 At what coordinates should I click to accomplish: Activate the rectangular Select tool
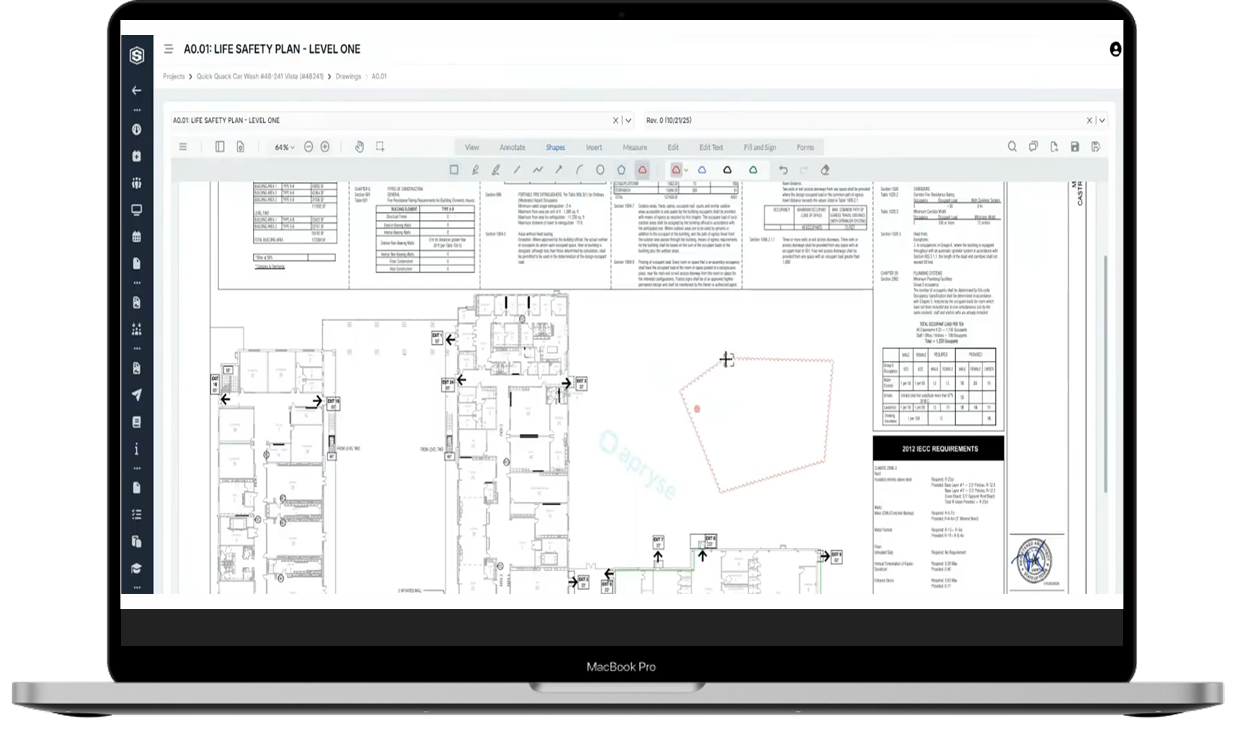380,147
